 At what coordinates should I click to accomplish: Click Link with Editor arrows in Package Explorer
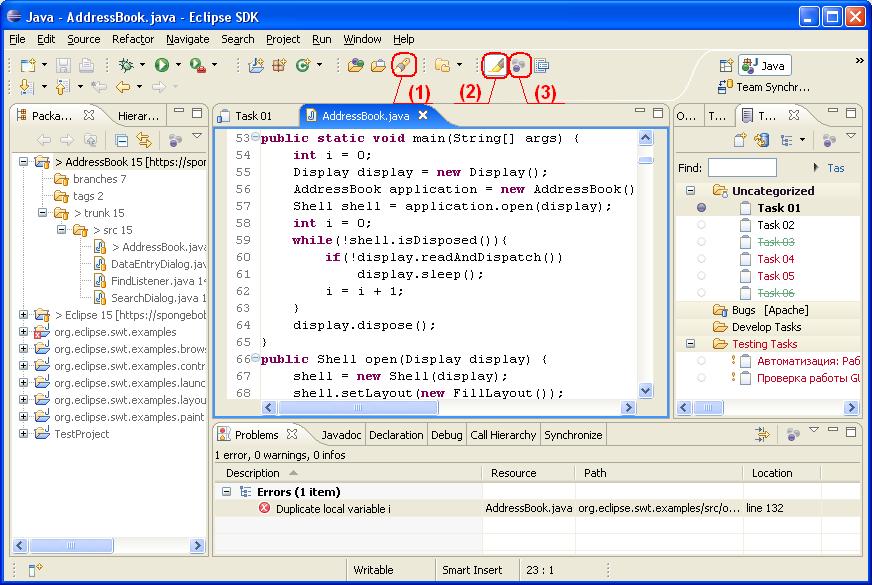click(143, 140)
